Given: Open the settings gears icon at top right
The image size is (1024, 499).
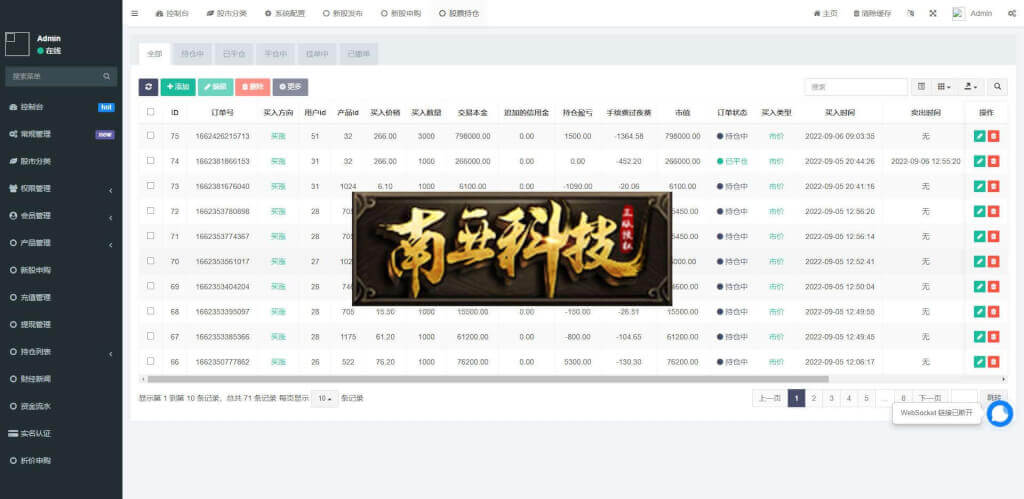Looking at the screenshot, I should coord(1012,13).
